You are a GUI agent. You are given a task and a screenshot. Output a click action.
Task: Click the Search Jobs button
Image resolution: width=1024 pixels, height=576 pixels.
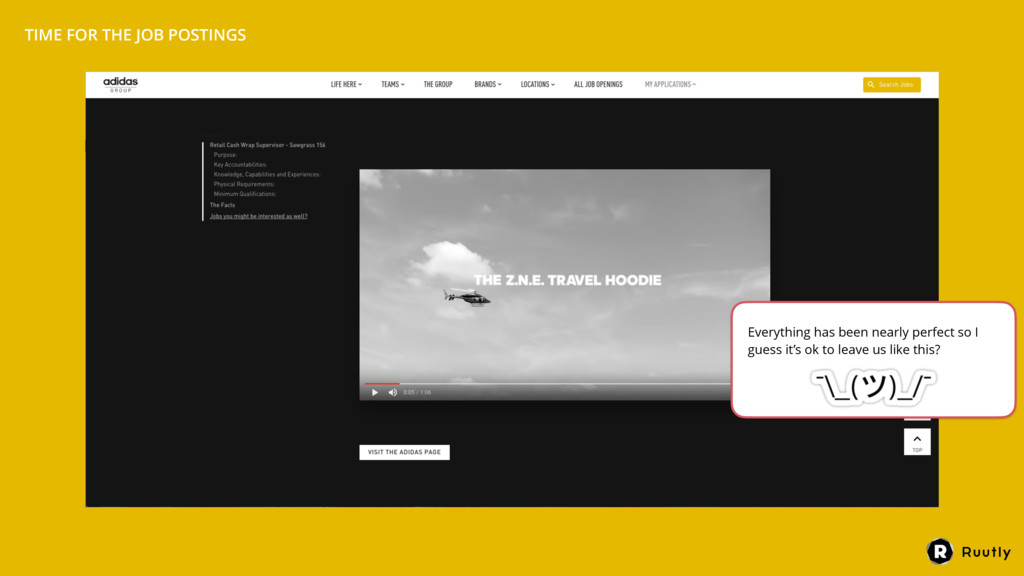[891, 85]
